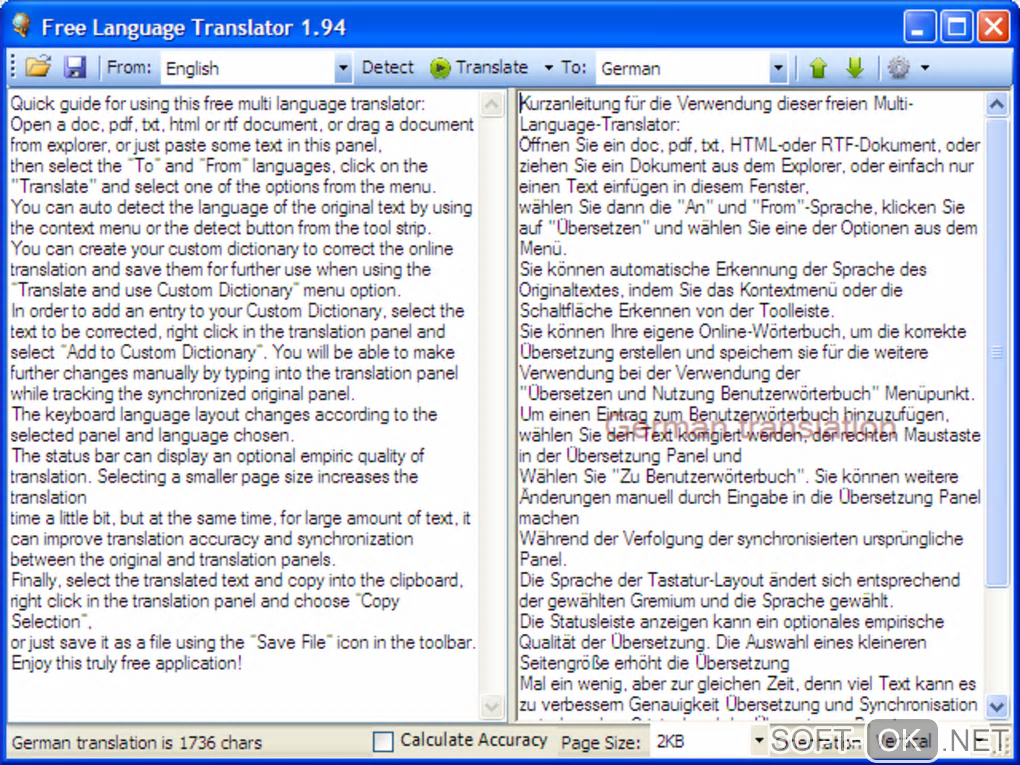Open settings with the gear icon
This screenshot has width=1020, height=765.
(898, 67)
